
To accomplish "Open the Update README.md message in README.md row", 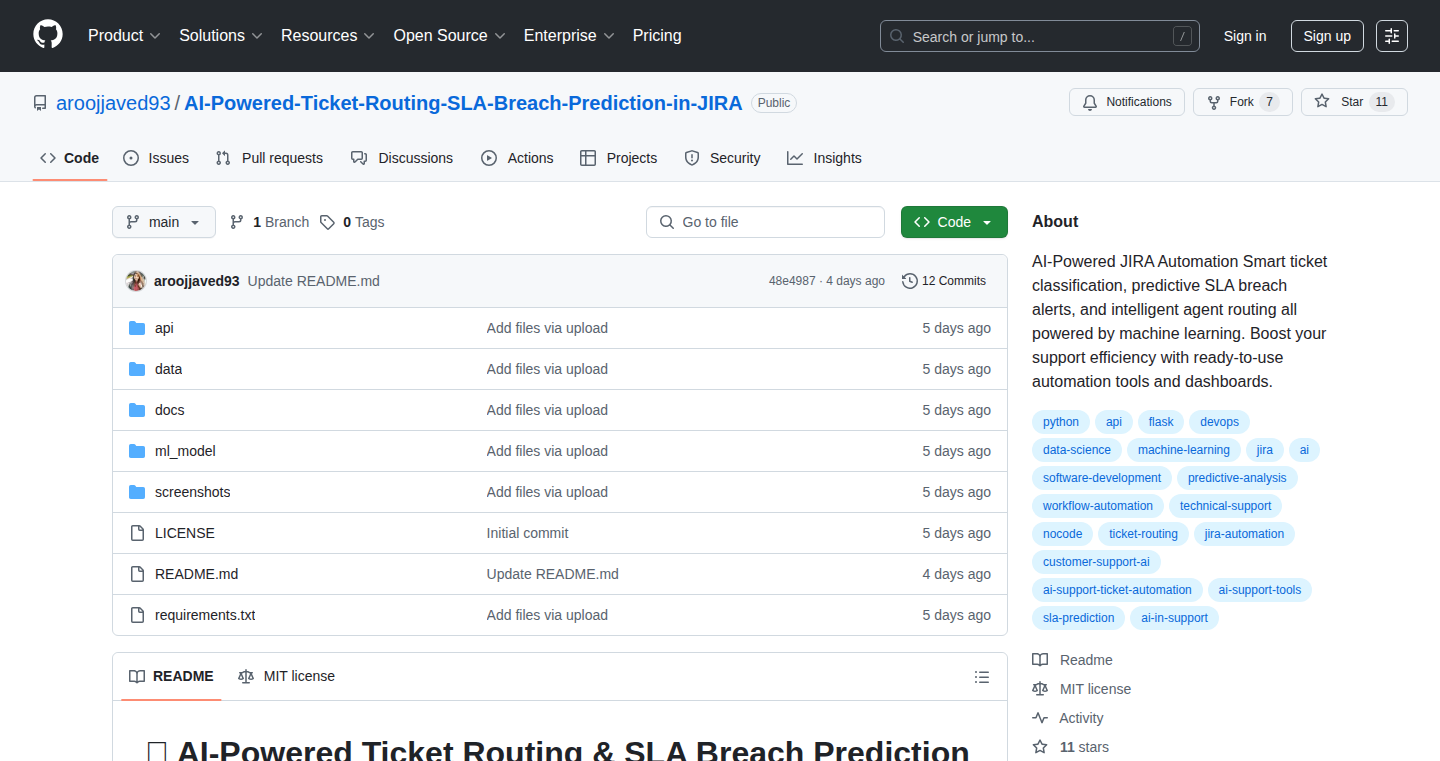I will pyautogui.click(x=553, y=574).
